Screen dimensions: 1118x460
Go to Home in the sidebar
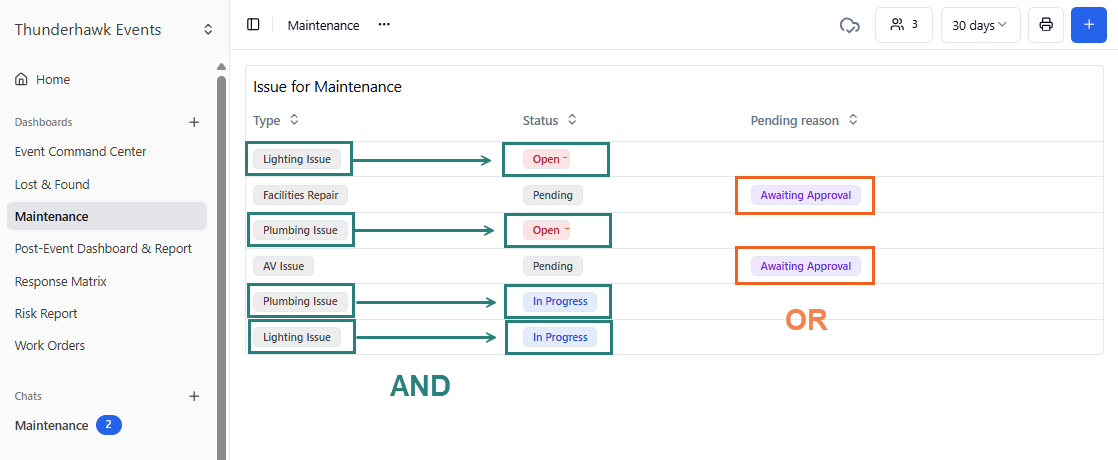point(52,79)
